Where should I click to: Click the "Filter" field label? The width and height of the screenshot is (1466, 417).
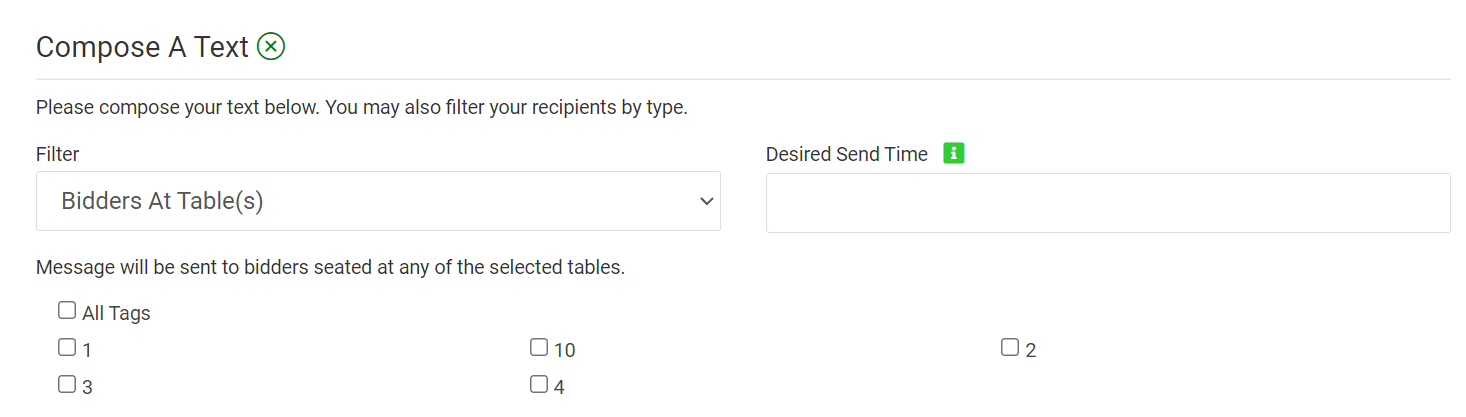click(x=58, y=154)
